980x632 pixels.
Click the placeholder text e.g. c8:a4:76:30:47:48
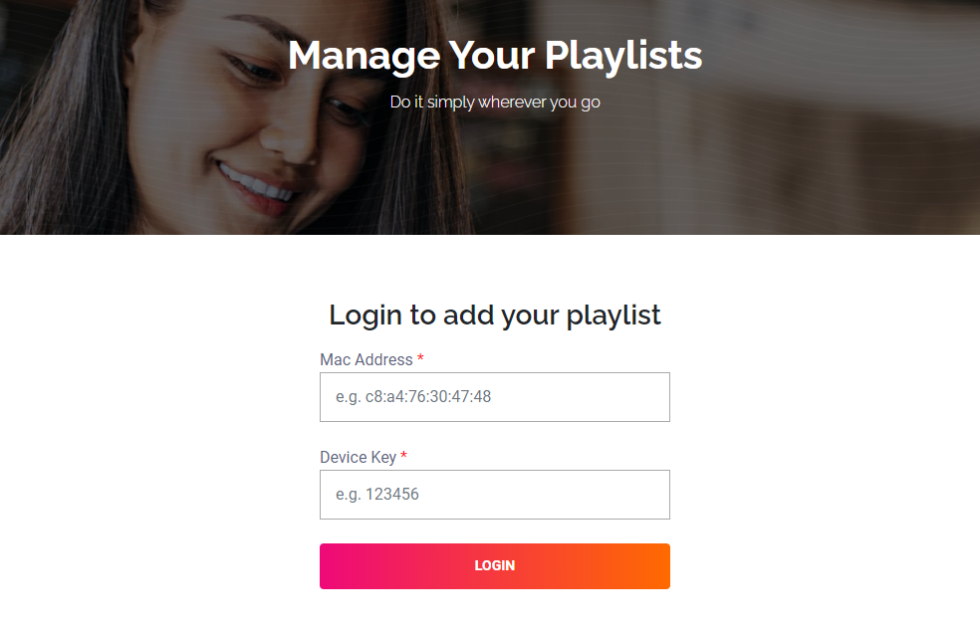point(413,396)
